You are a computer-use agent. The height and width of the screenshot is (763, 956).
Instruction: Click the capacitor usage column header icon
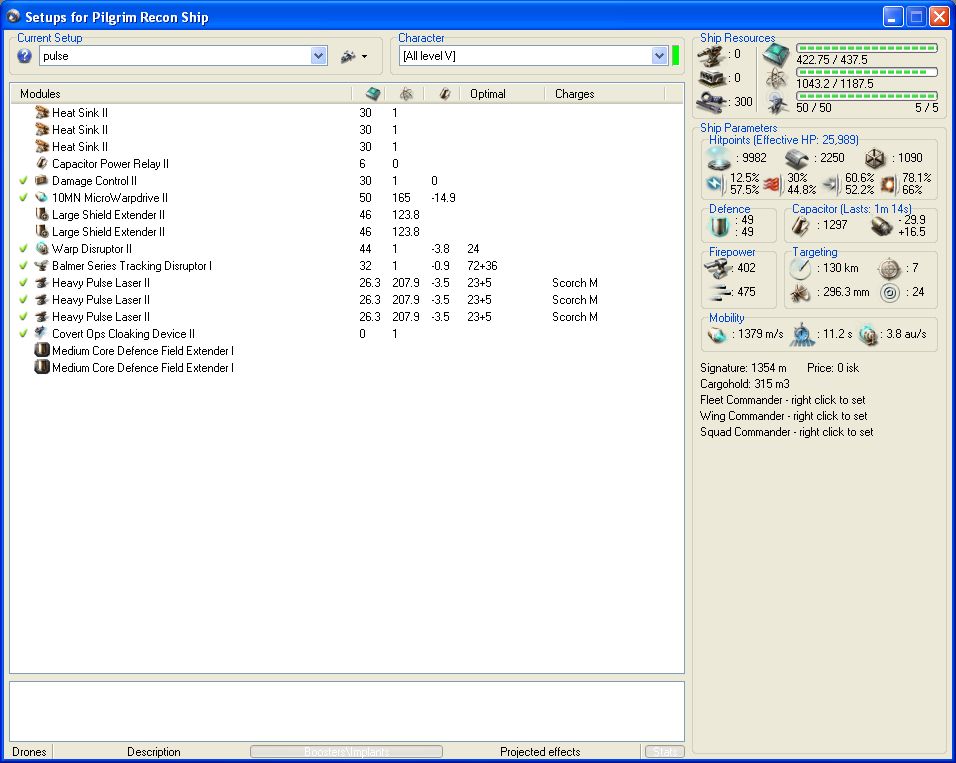click(445, 94)
